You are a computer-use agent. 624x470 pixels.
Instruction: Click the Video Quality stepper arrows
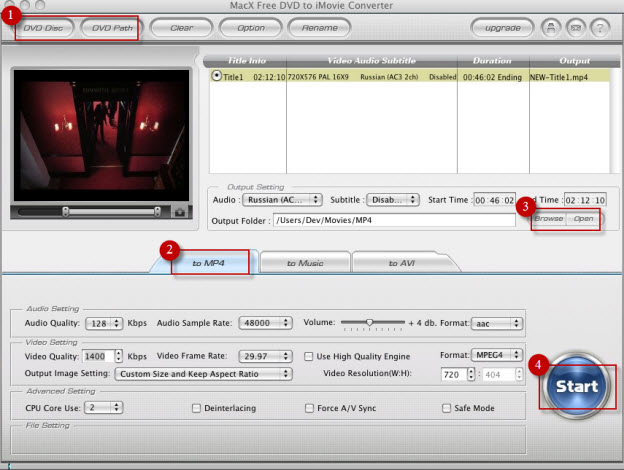119,356
